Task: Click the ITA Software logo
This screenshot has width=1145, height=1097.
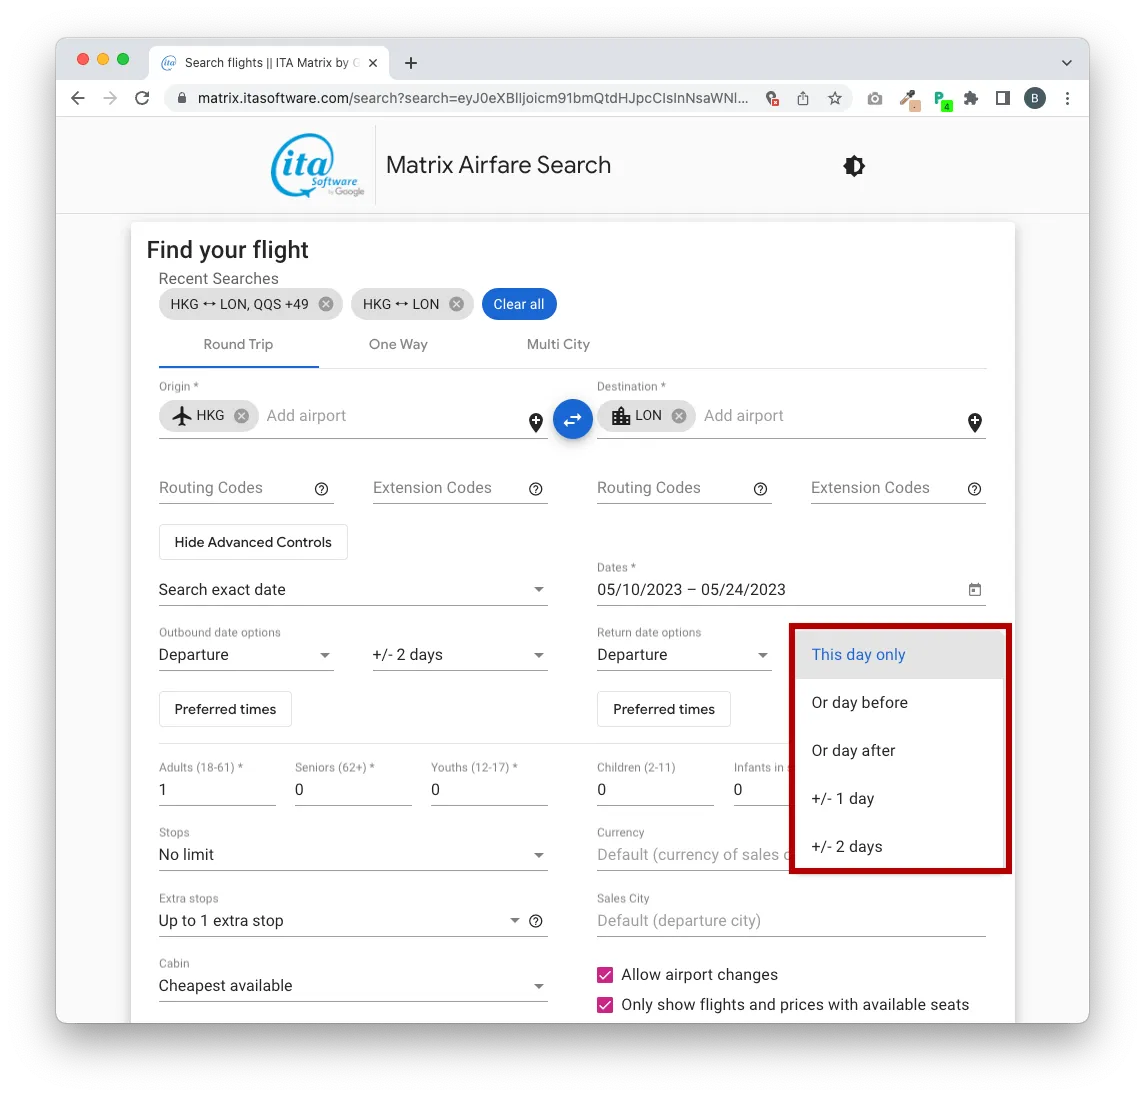Action: (318, 166)
